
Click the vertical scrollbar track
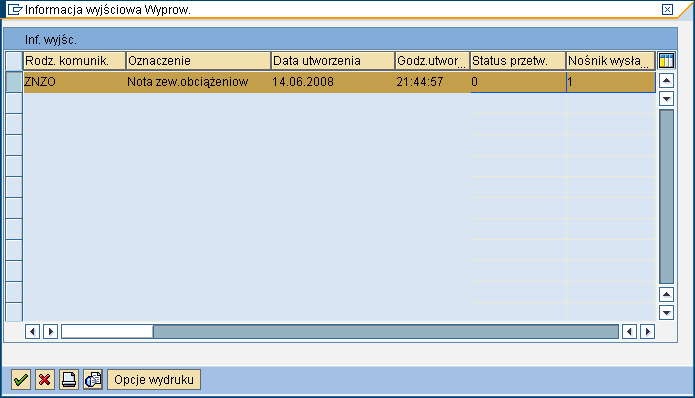click(666, 196)
